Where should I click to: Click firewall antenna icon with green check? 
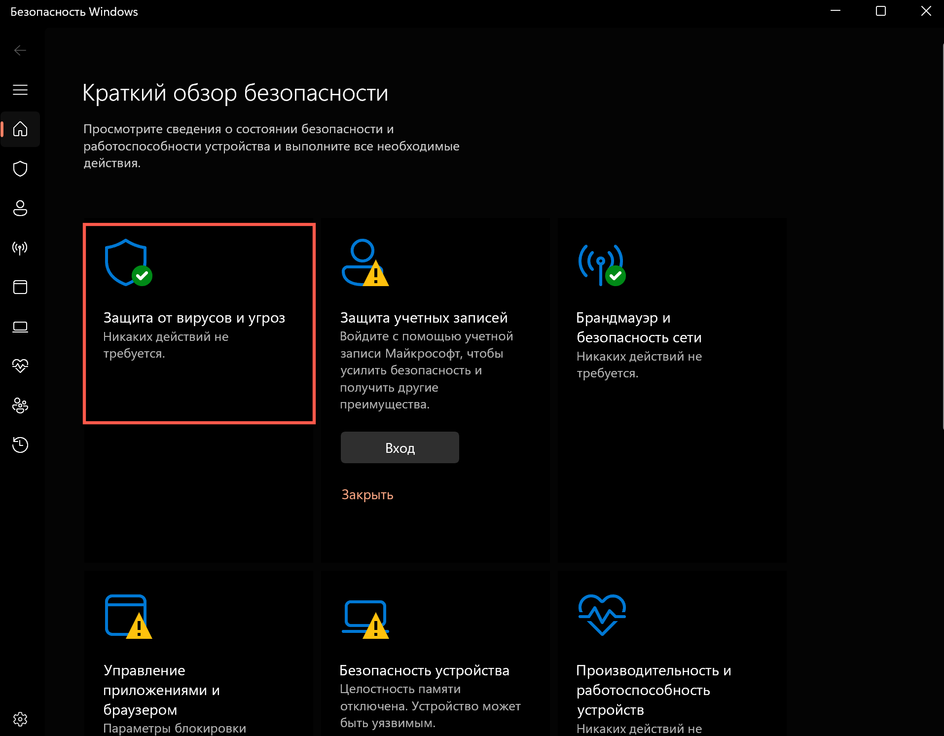[x=601, y=264]
